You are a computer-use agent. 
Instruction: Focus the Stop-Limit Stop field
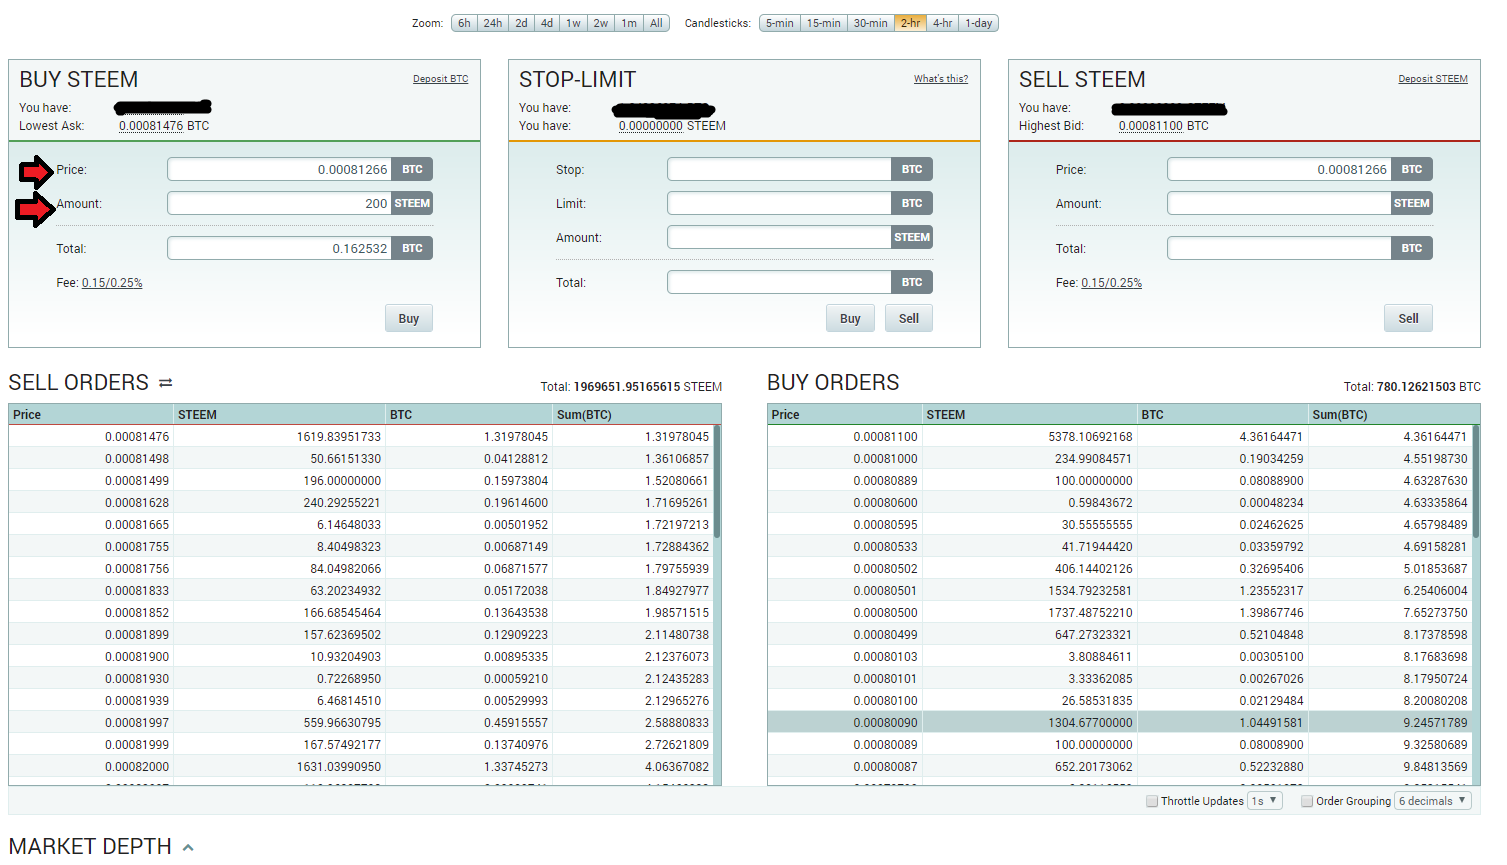pos(780,170)
